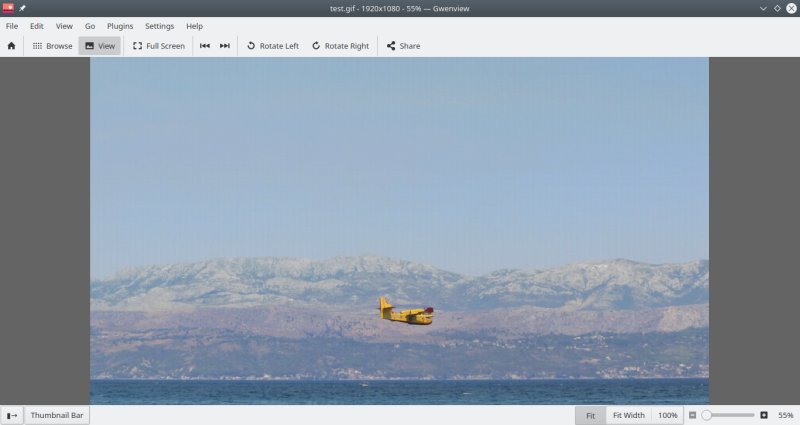Enable Fit zoom mode

pos(590,415)
